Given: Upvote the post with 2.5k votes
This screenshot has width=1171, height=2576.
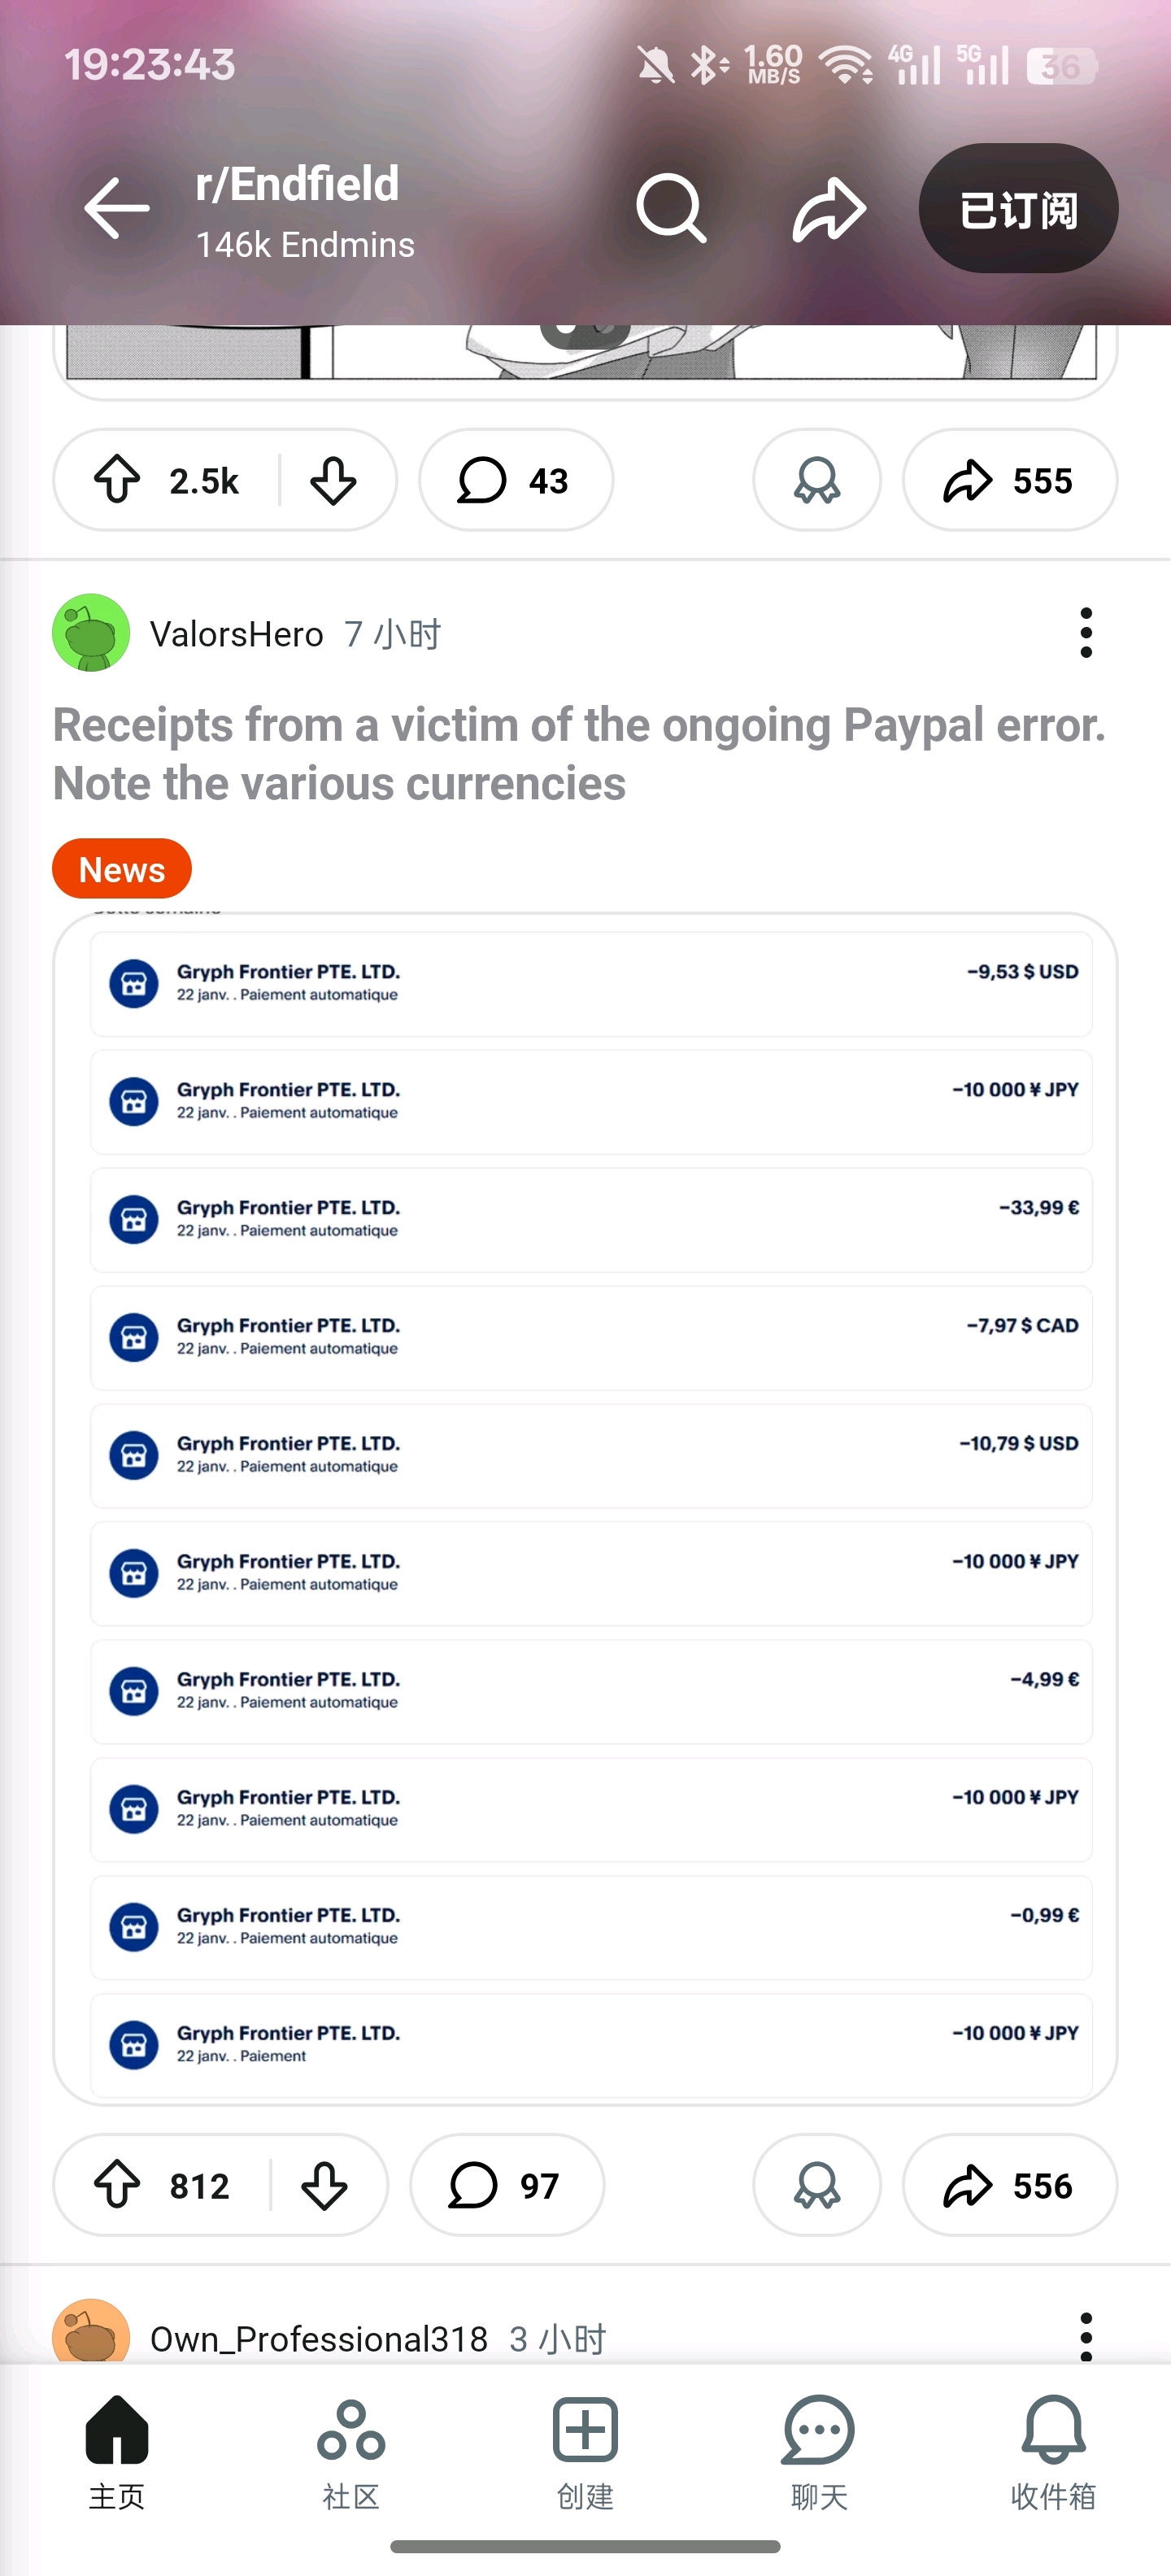Looking at the screenshot, I should click(118, 480).
